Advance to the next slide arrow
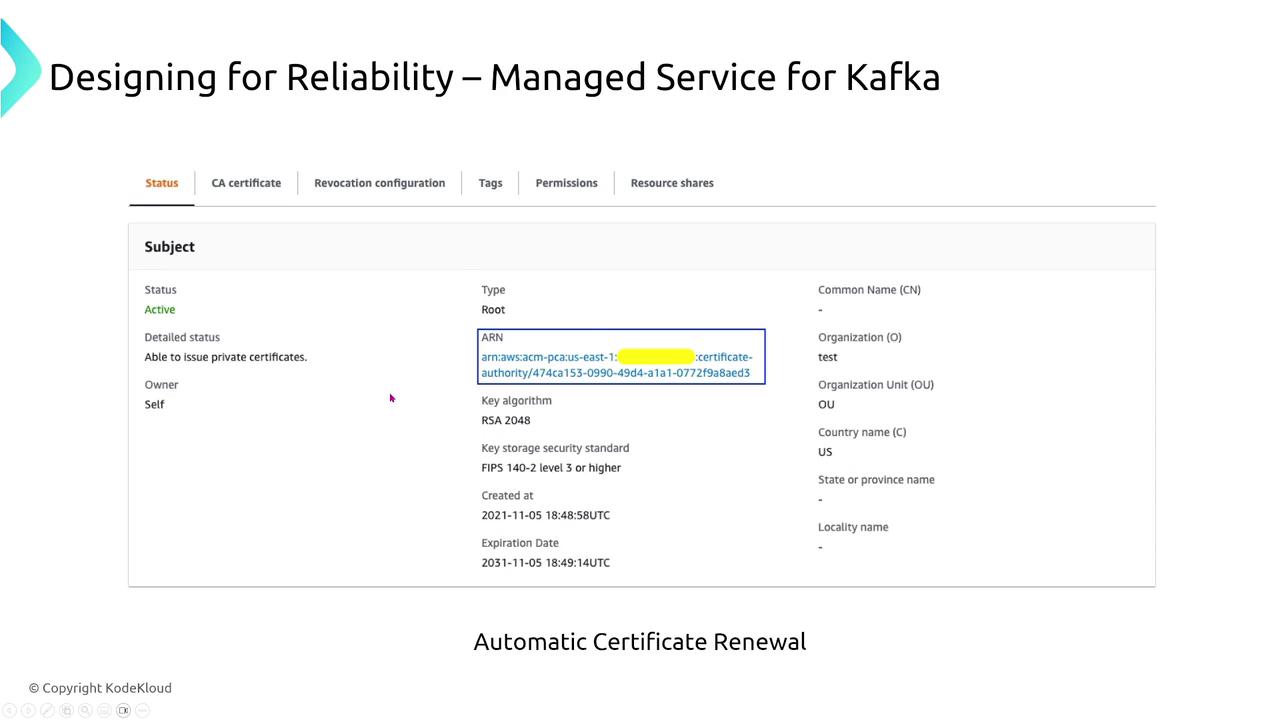The width and height of the screenshot is (1280, 720). 28,711
